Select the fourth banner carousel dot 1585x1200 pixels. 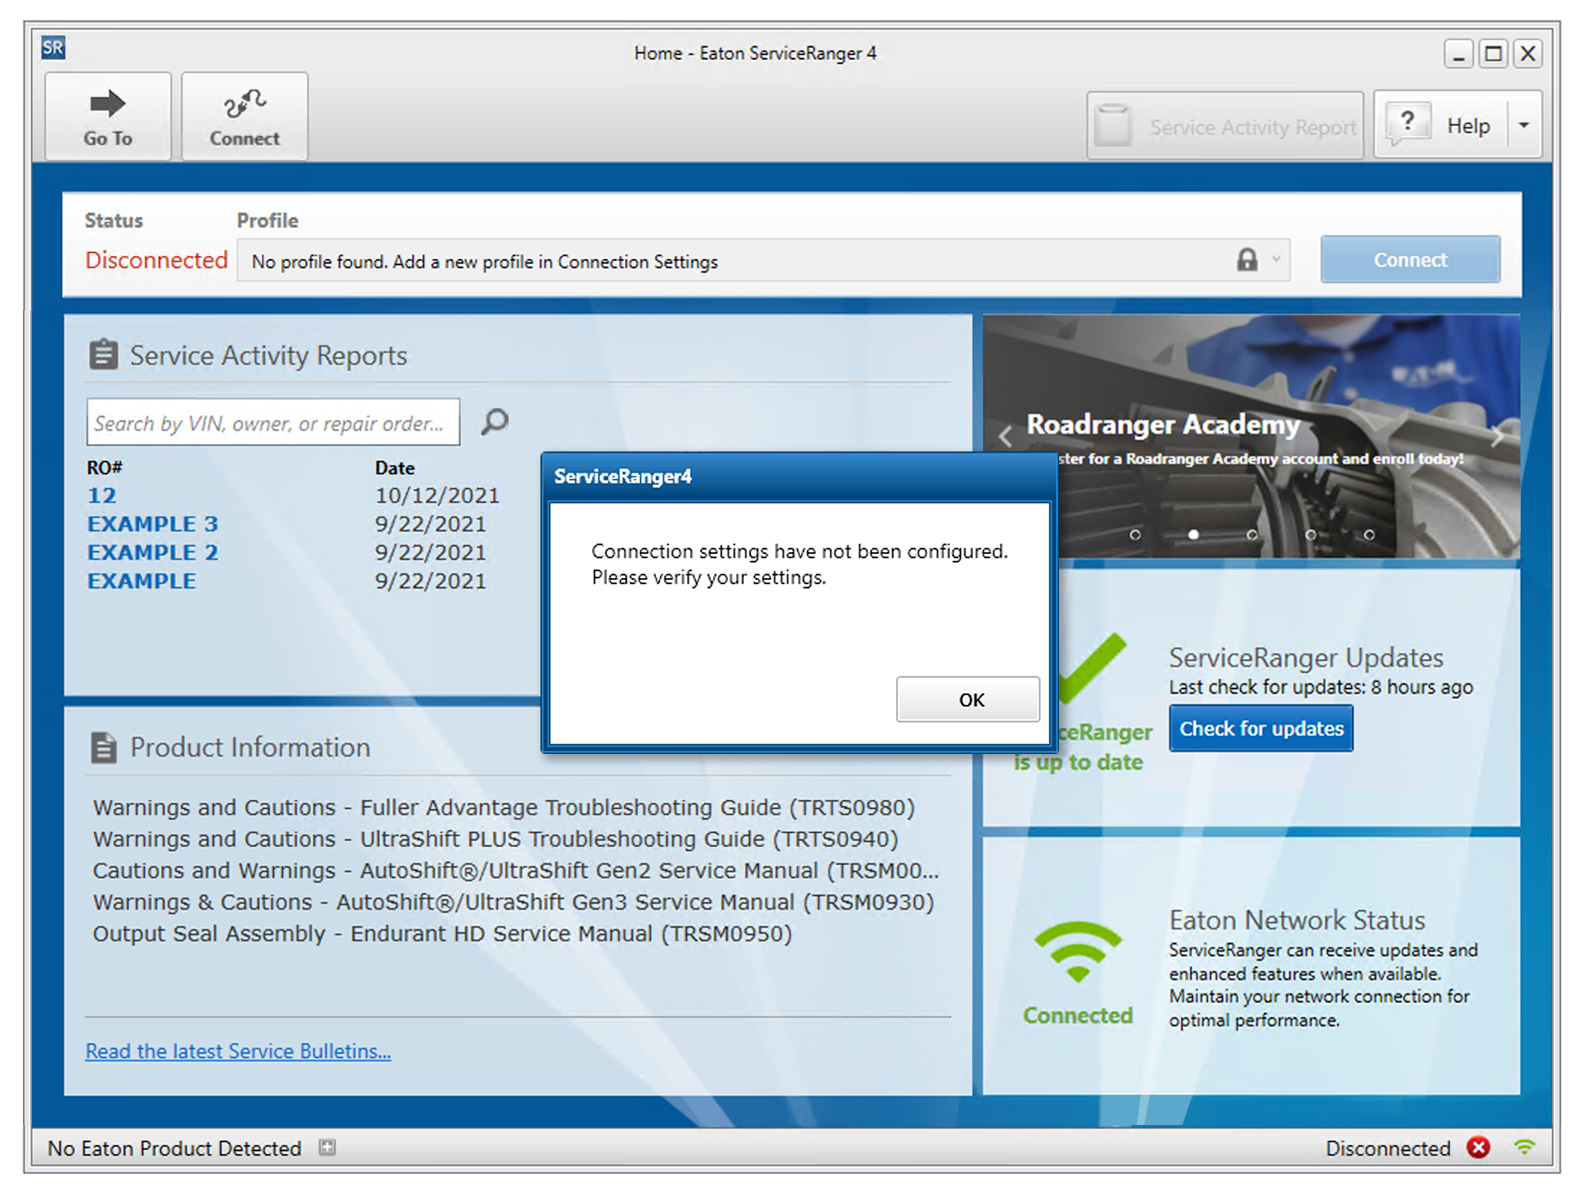point(1310,535)
